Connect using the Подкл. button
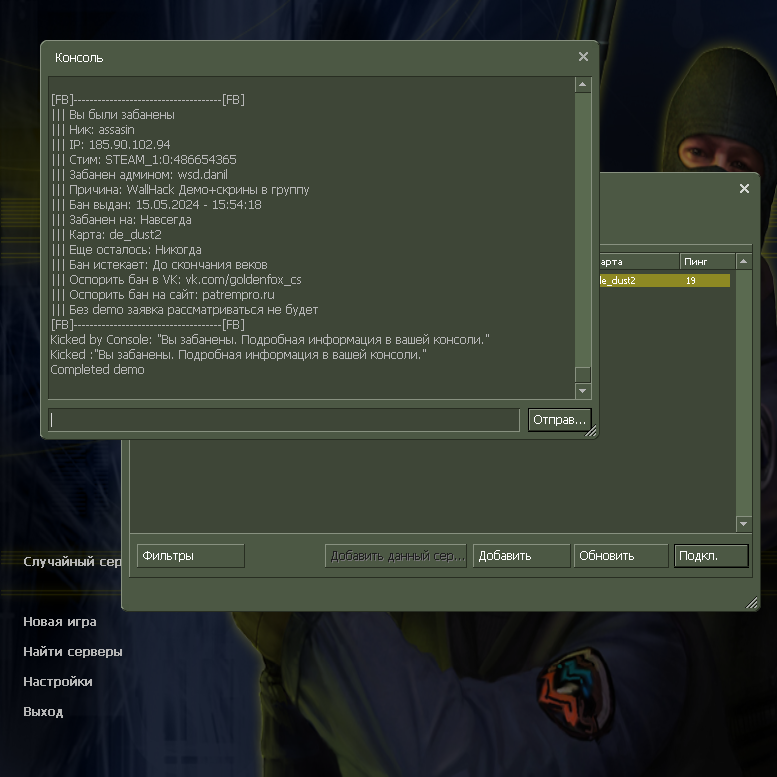The image size is (777, 777). pyautogui.click(x=711, y=555)
